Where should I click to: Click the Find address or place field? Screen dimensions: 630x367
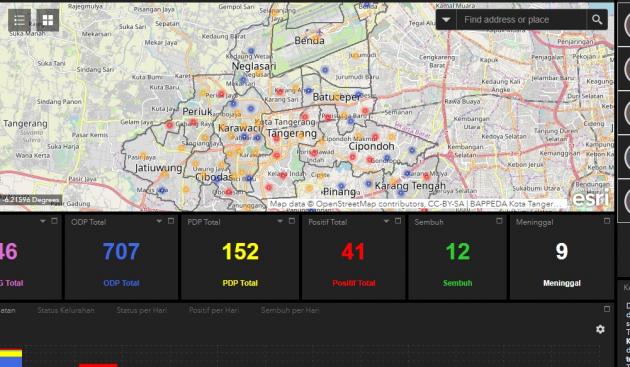click(521, 20)
